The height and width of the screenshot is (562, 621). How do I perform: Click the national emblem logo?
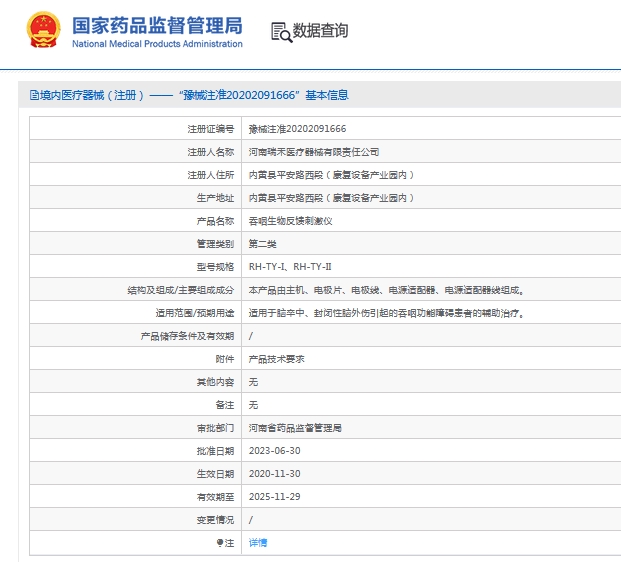[44, 30]
